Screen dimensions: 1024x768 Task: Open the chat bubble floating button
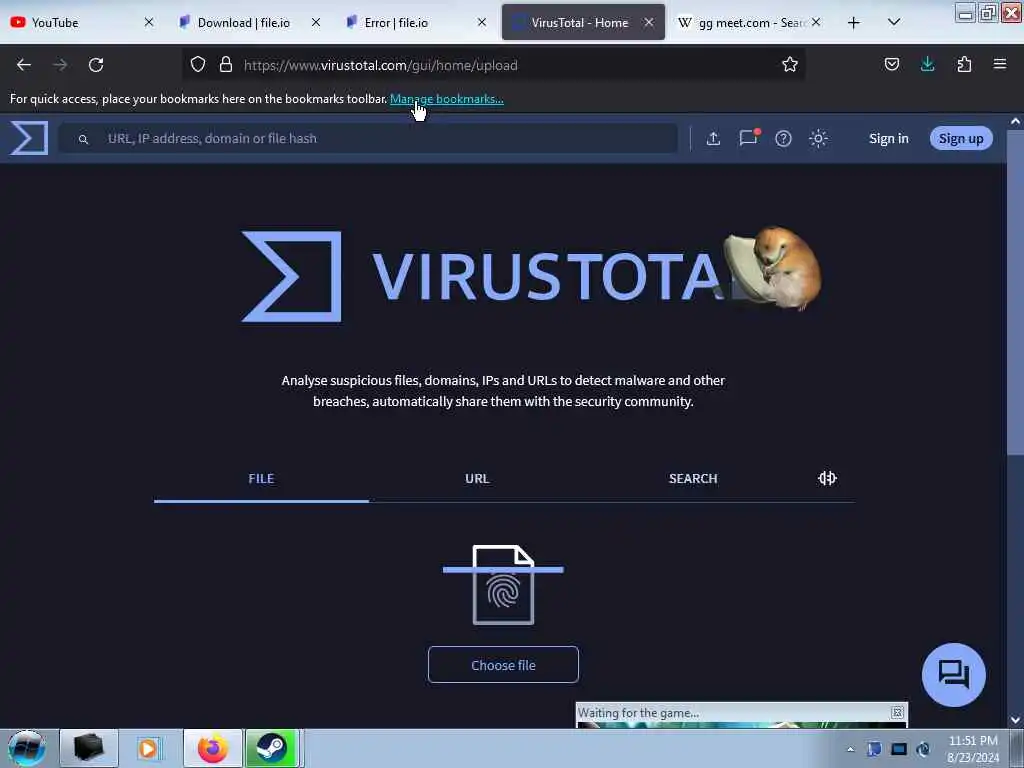[953, 675]
